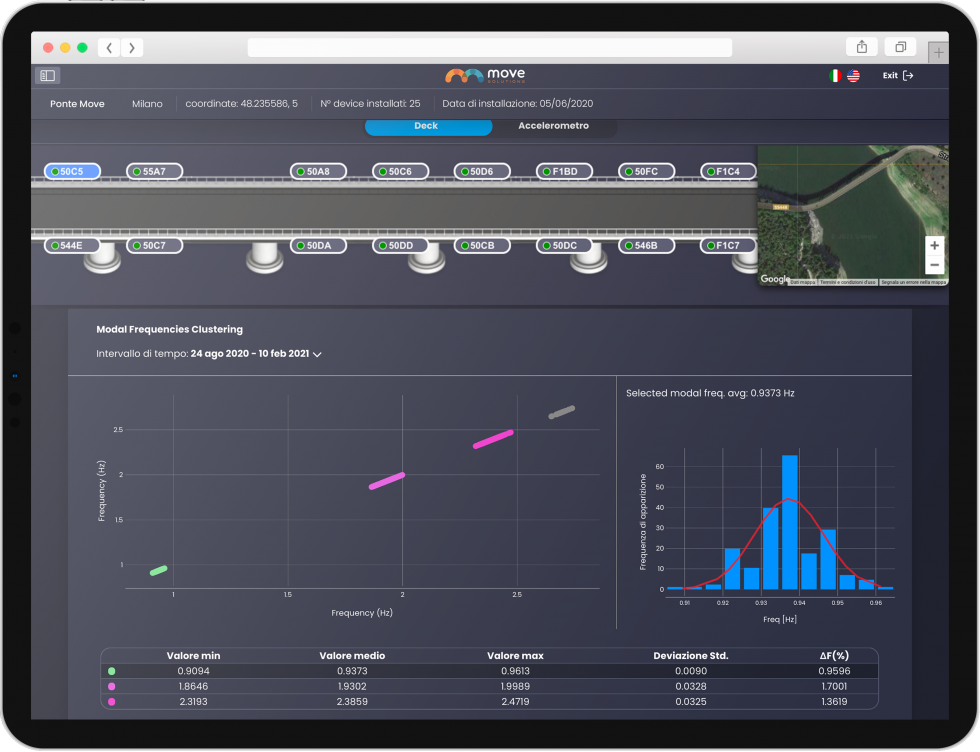Click the browser address bar
The height and width of the screenshot is (752, 980).
coord(489,48)
